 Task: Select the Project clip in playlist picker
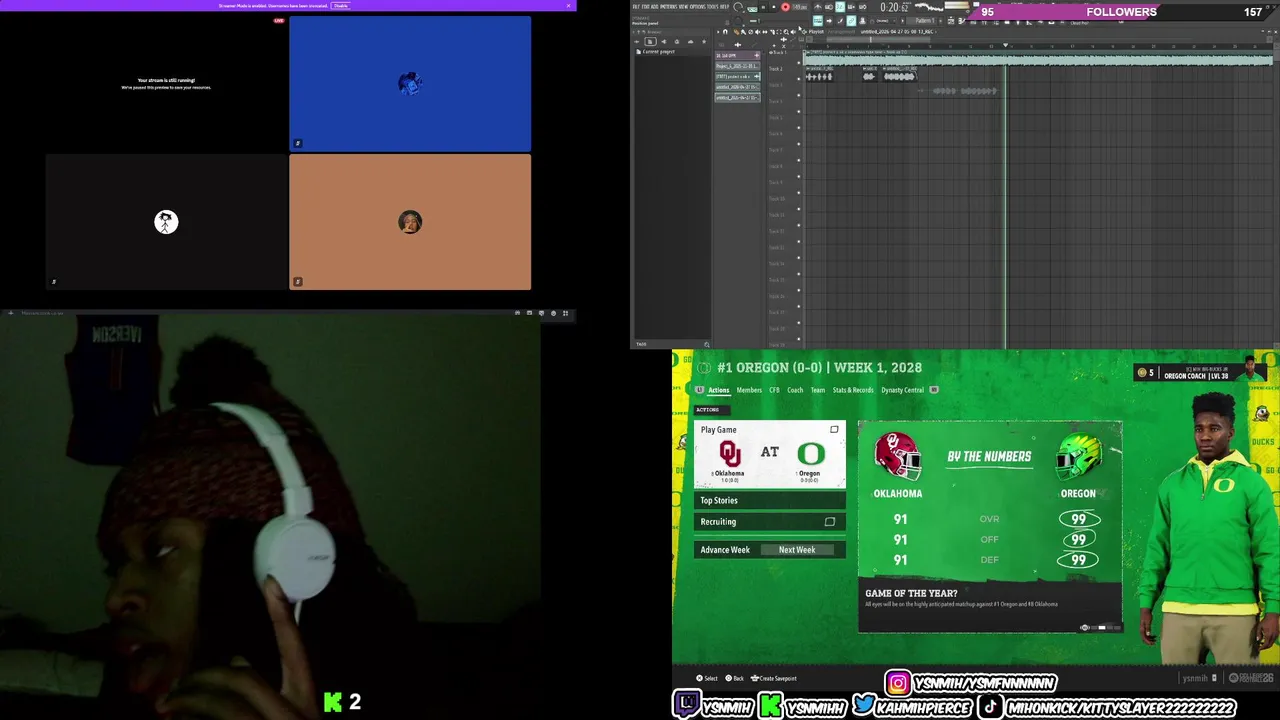pyautogui.click(x=738, y=66)
